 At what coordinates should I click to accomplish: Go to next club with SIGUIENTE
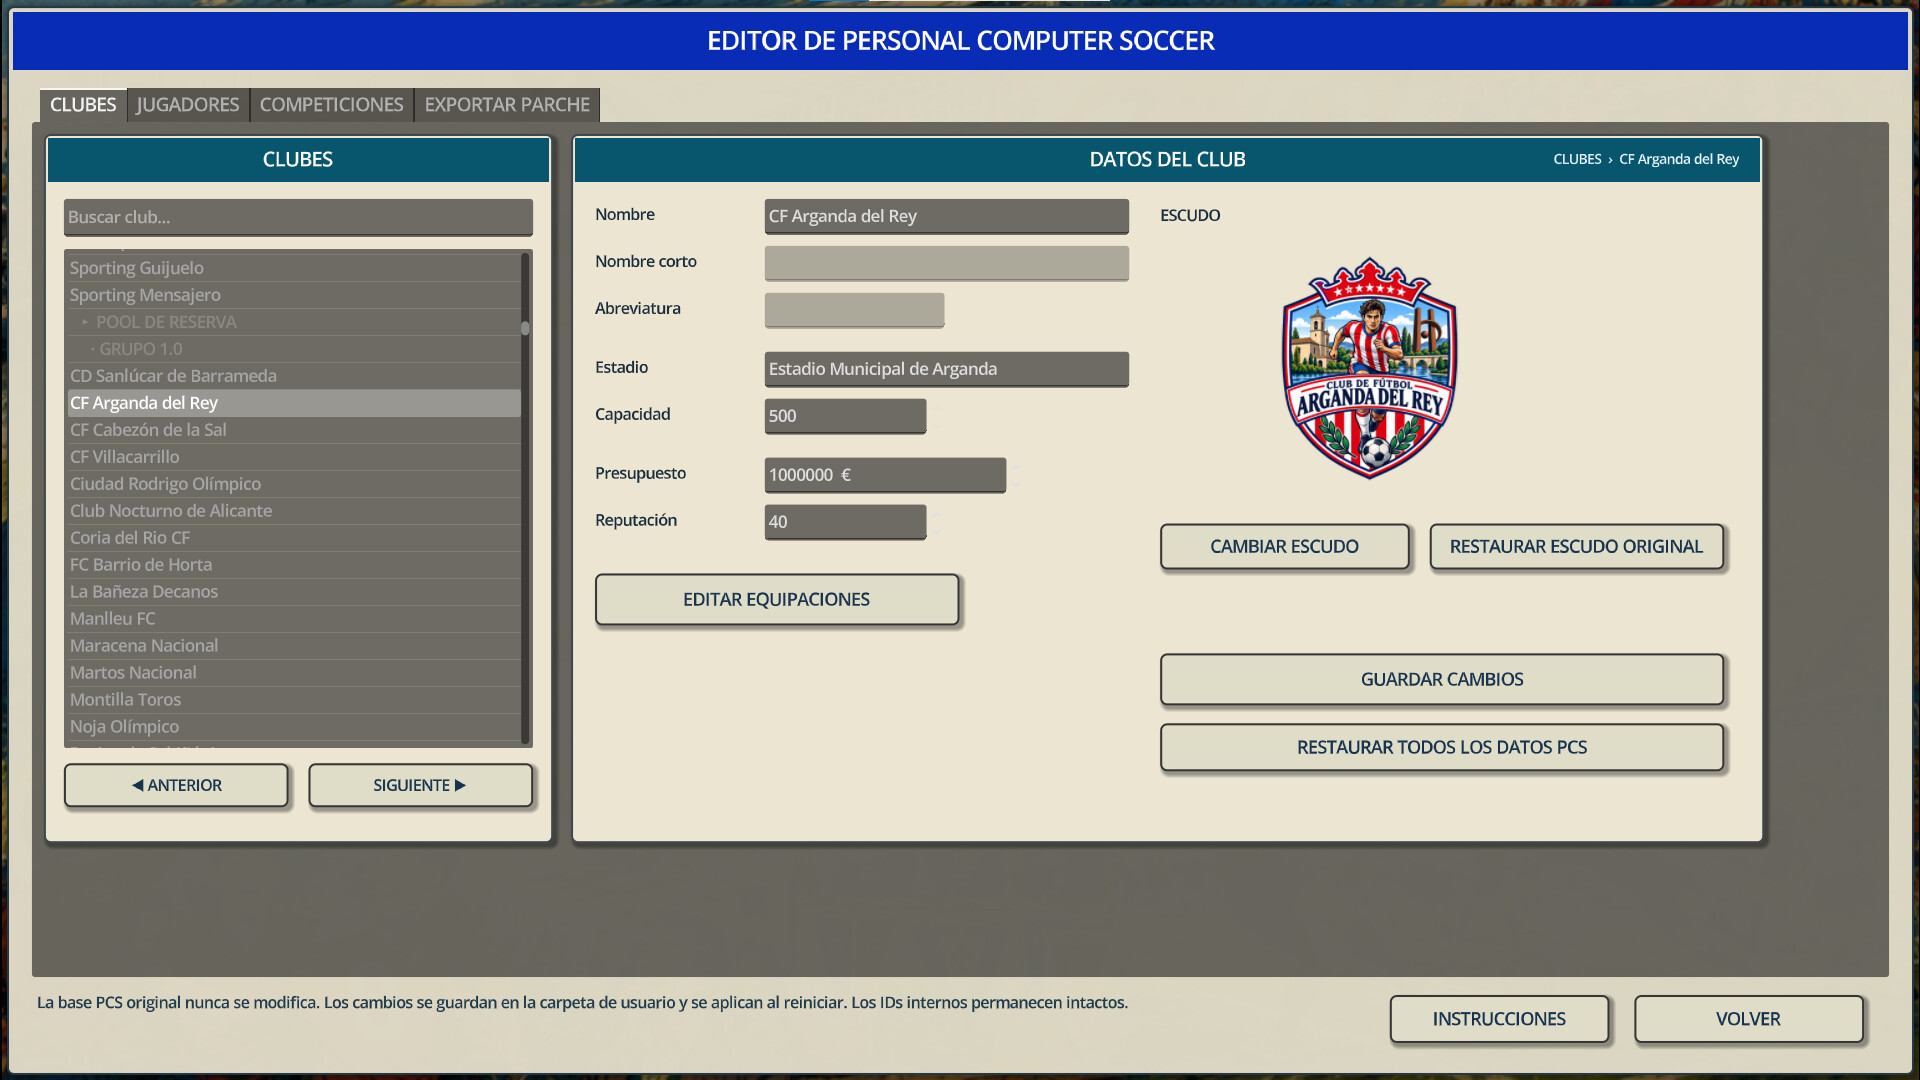pyautogui.click(x=420, y=786)
